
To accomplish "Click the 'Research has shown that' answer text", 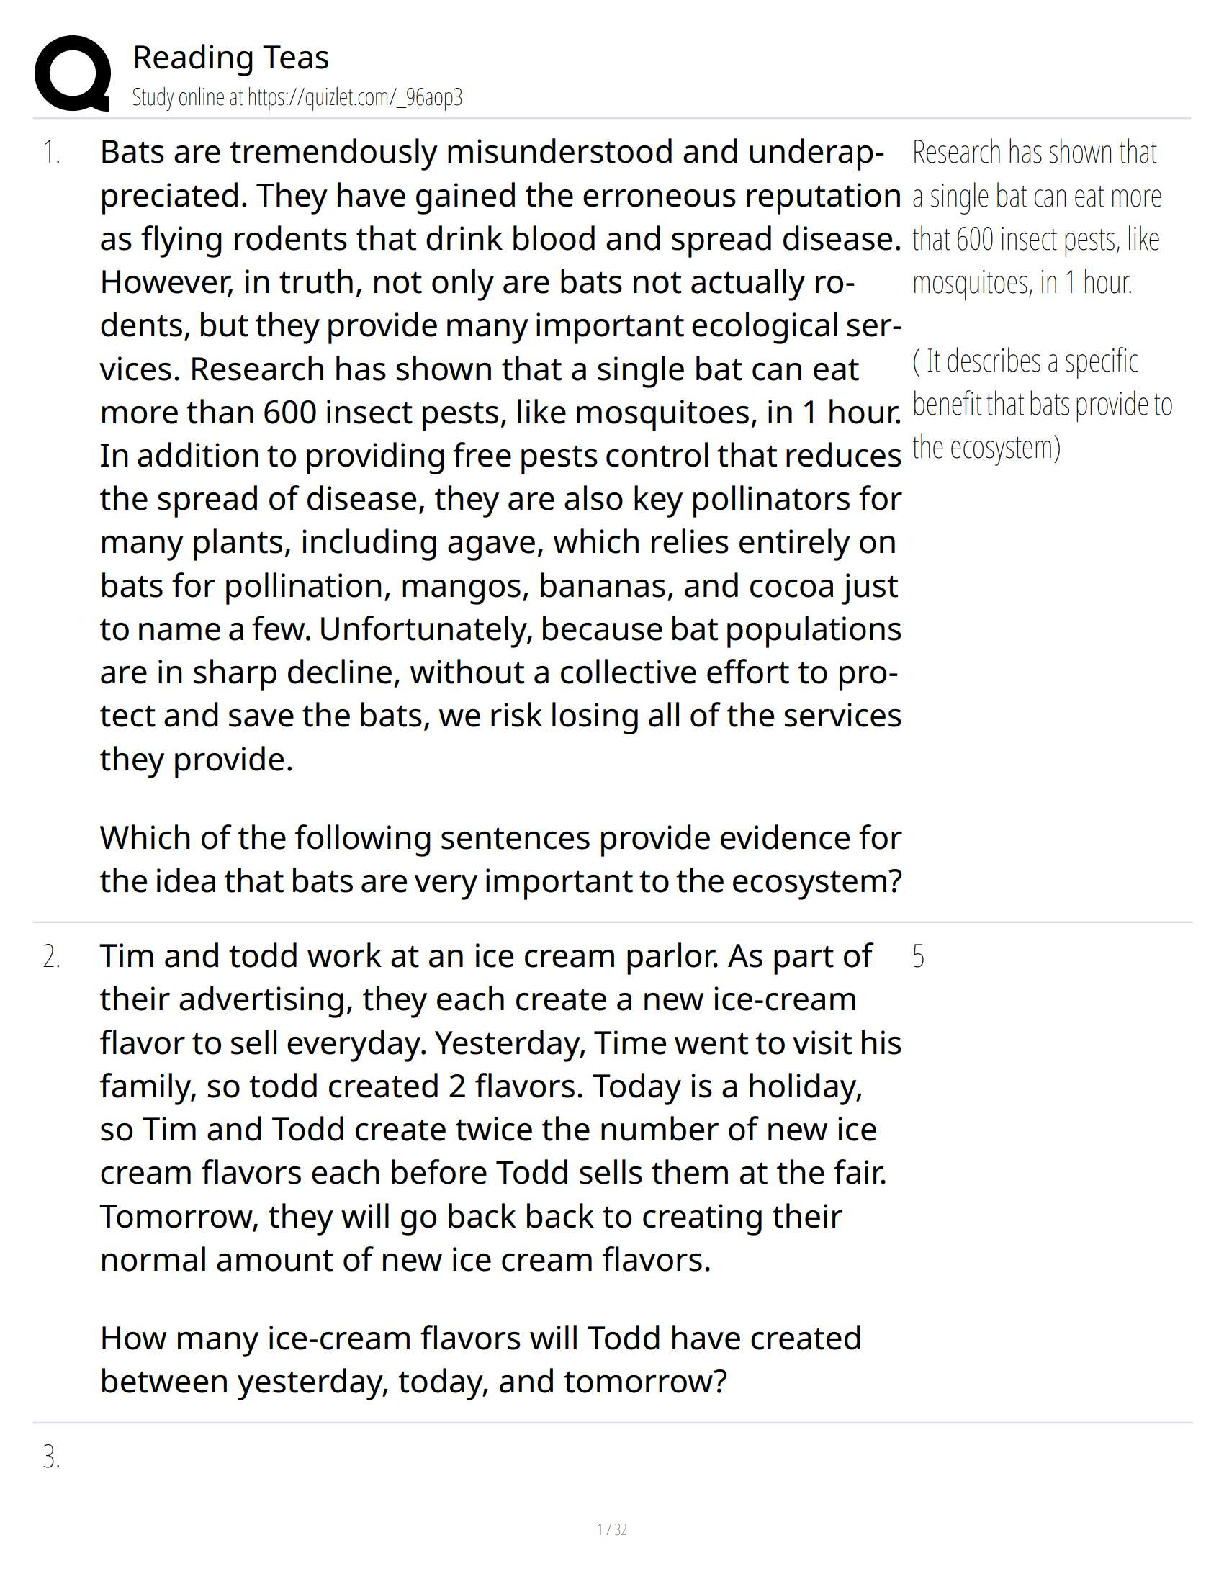I will click(1034, 152).
